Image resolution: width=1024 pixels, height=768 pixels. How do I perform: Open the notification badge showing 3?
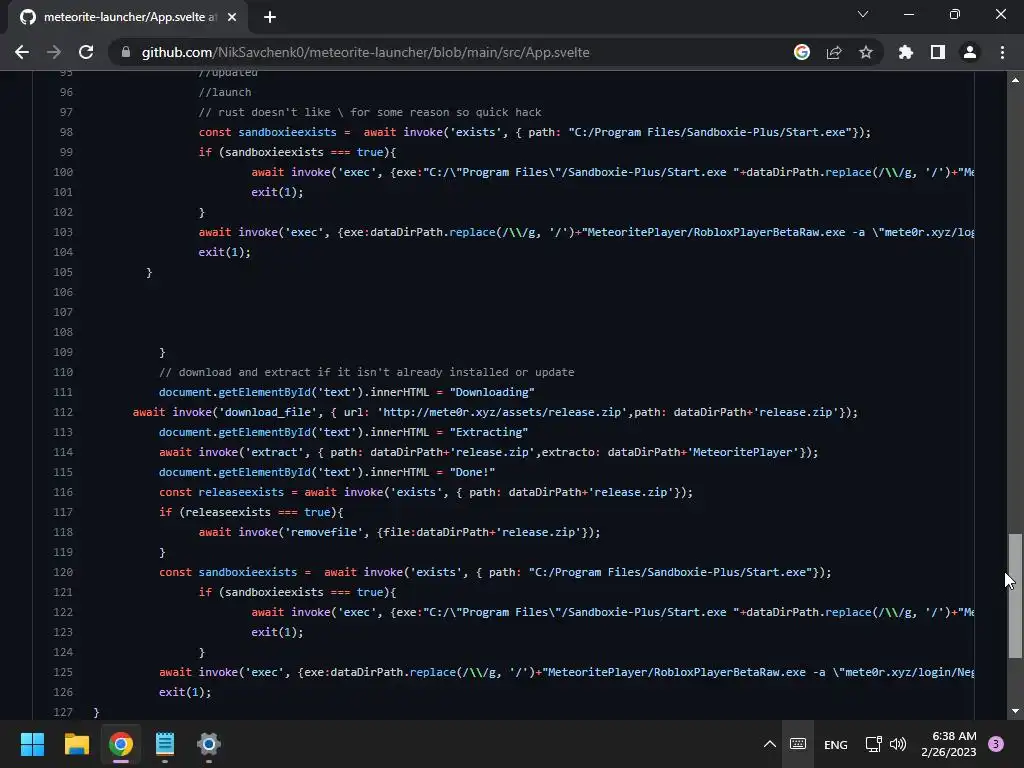coord(996,744)
